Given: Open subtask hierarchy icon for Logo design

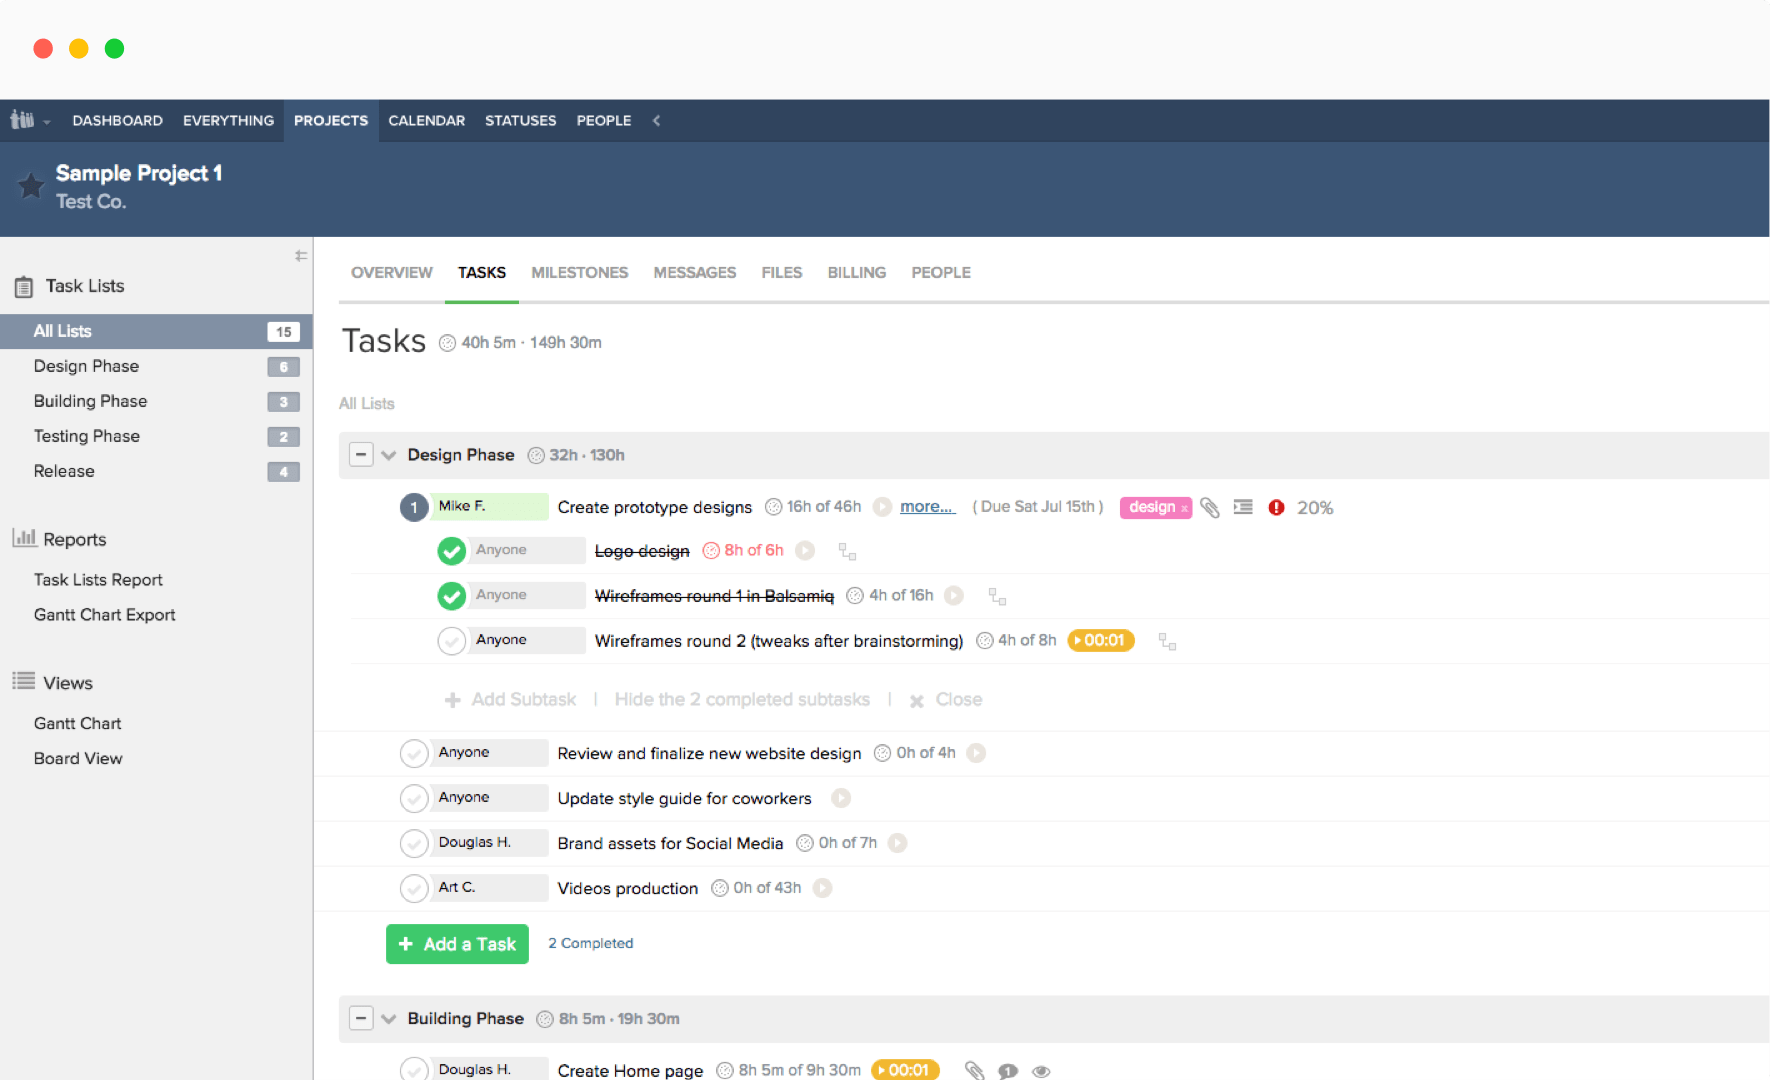Looking at the screenshot, I should (847, 551).
